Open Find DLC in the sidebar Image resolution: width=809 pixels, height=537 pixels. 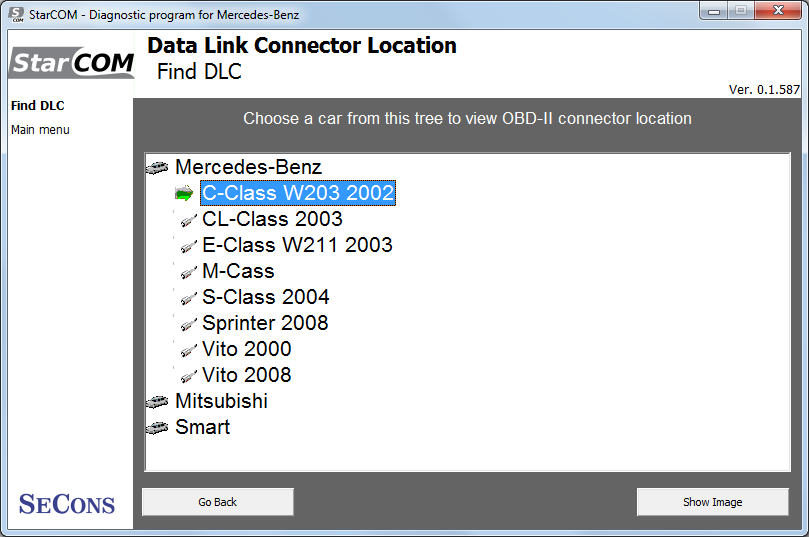38,106
